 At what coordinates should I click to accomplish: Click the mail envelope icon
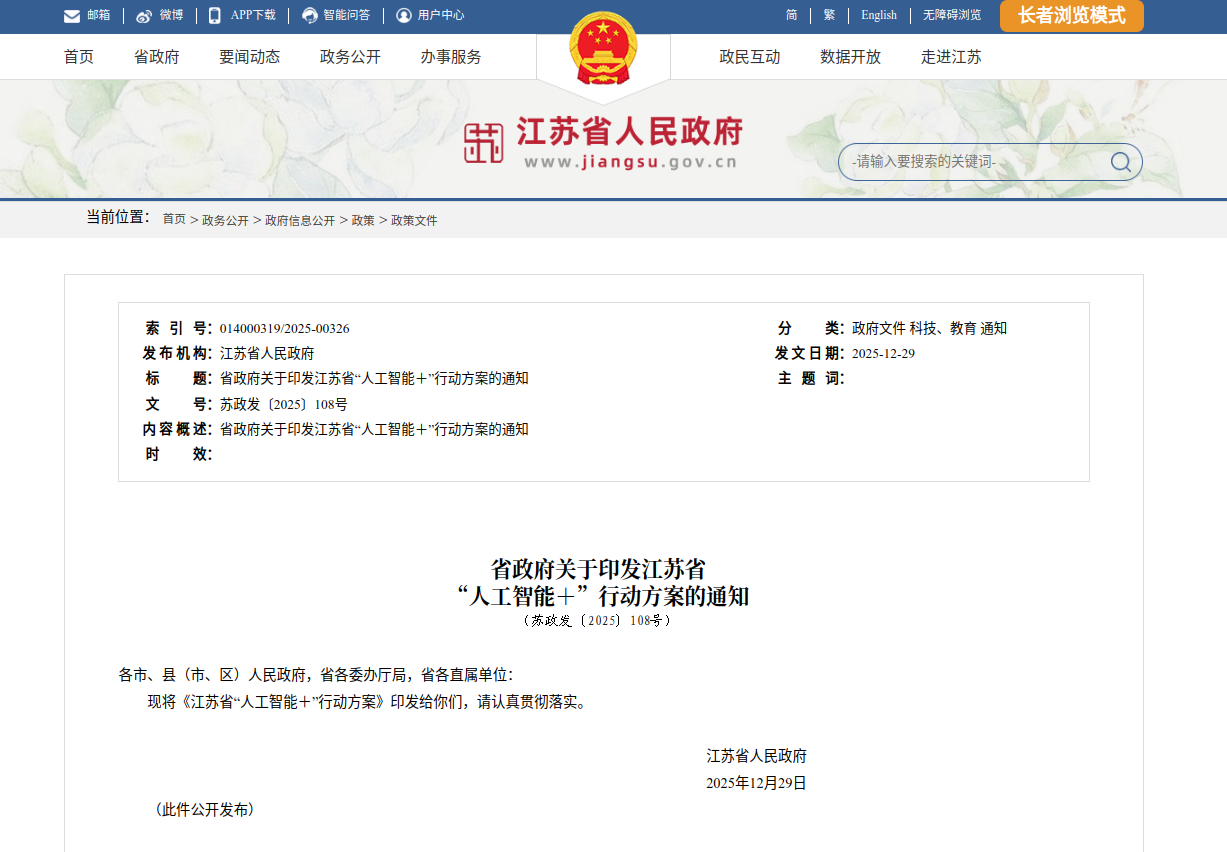point(72,16)
